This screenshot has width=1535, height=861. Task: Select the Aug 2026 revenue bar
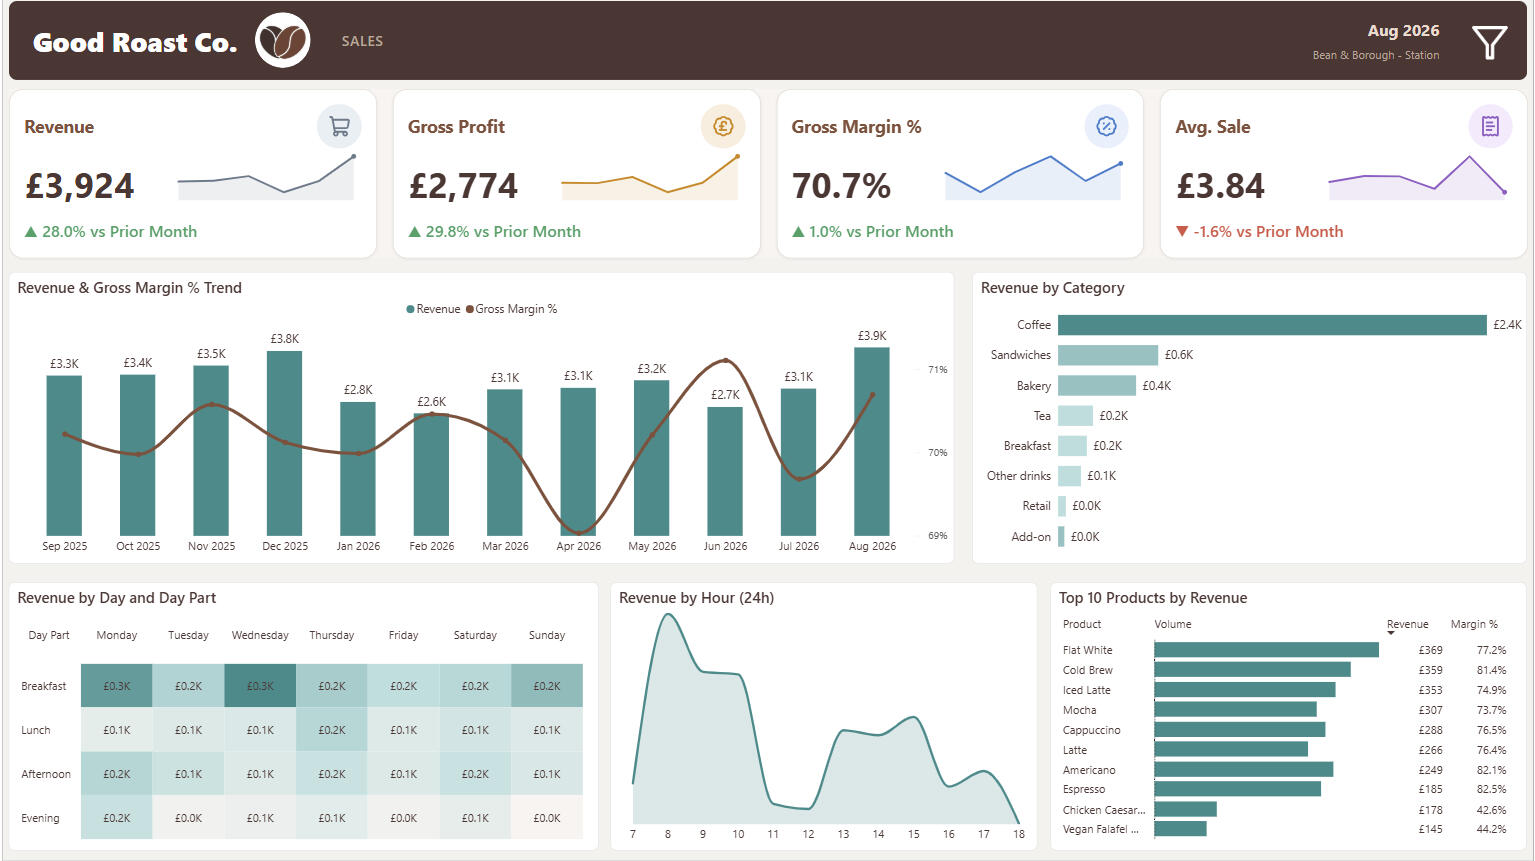872,441
